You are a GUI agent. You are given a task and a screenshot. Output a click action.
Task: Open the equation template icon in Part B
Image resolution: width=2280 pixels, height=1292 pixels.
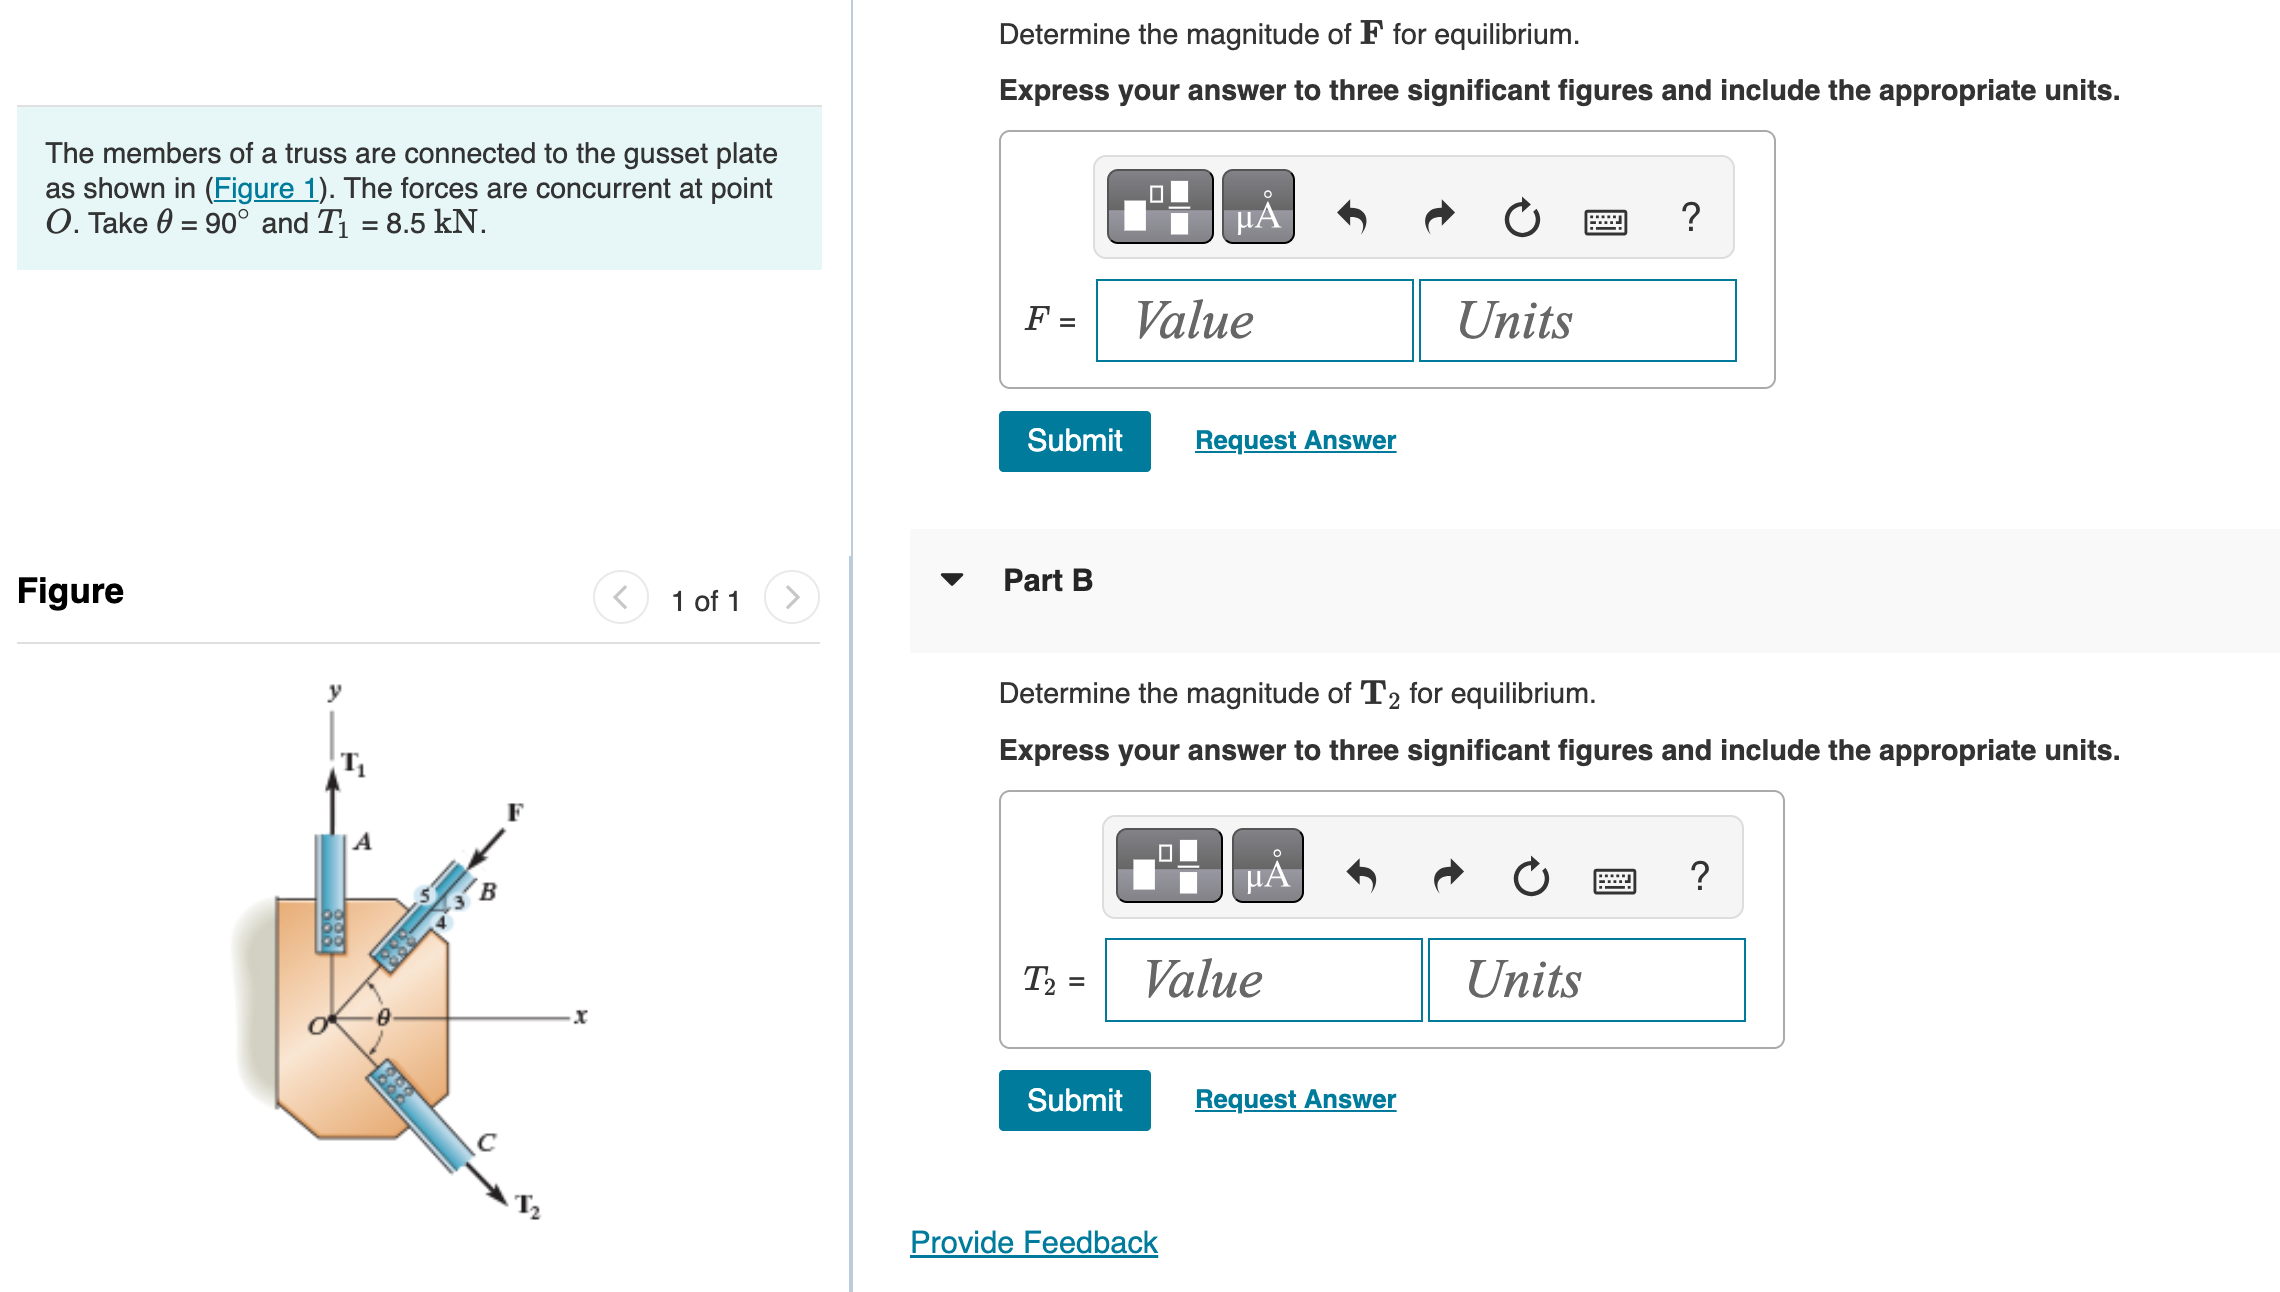[x=1167, y=867]
